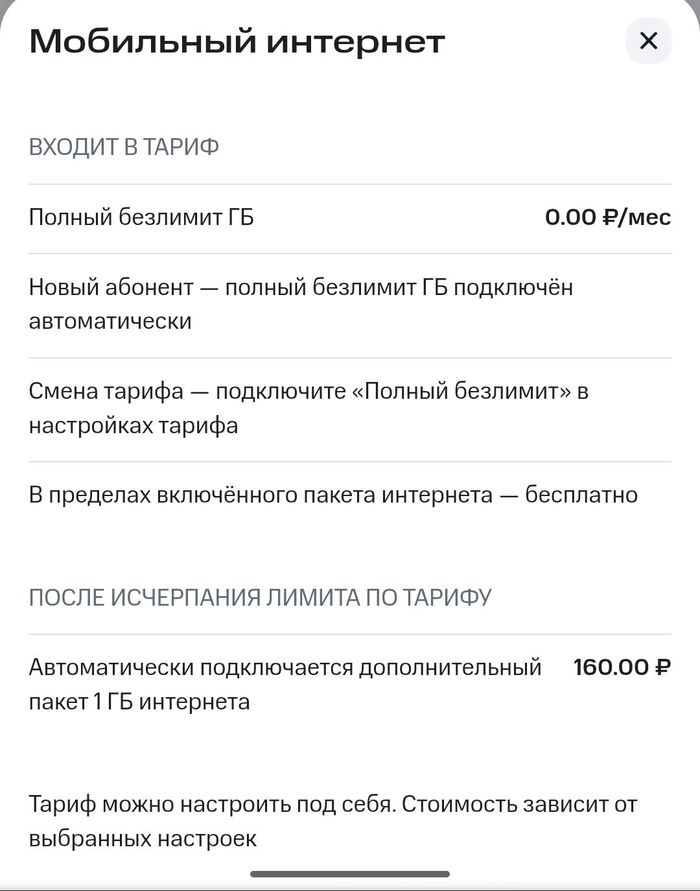Screen dimensions: 700x891
Task: Tap the ПОСЛЕ ИСЧЕРПАНИЯ ЛИМИТА ПО ТАРИФУ header
Action: [260, 598]
